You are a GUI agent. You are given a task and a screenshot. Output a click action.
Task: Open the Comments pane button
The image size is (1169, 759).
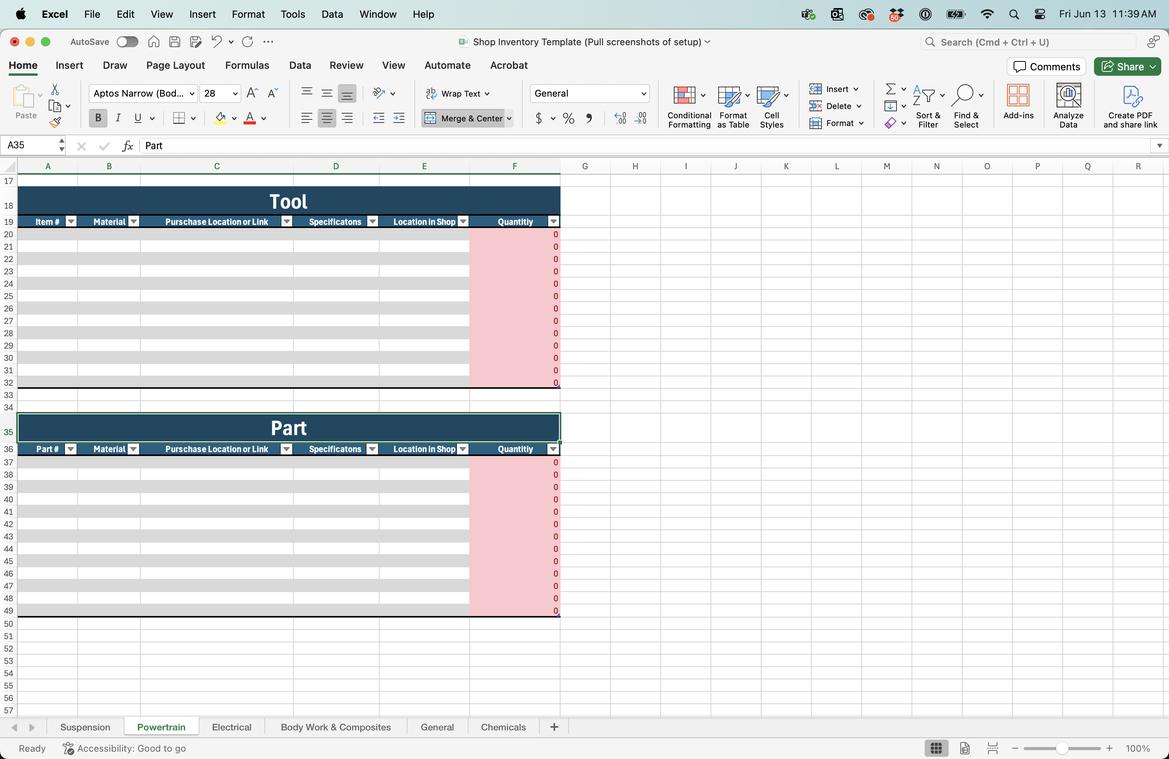pos(1046,66)
